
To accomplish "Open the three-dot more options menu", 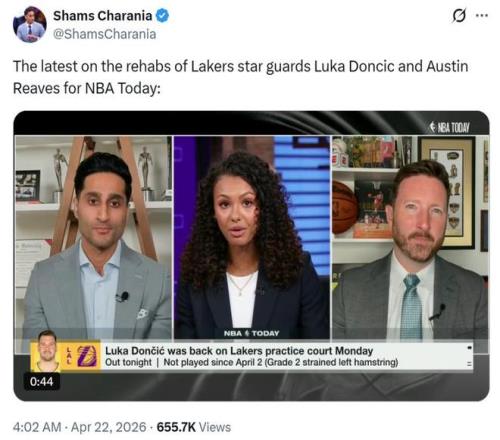I will [482, 15].
